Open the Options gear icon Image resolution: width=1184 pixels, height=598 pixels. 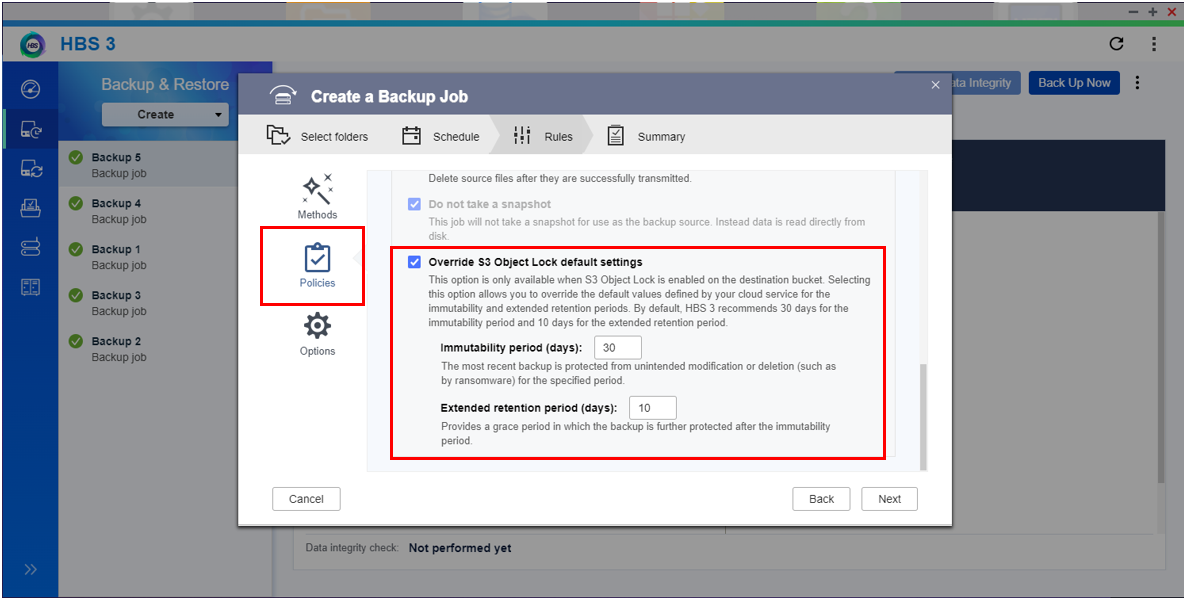(x=317, y=326)
